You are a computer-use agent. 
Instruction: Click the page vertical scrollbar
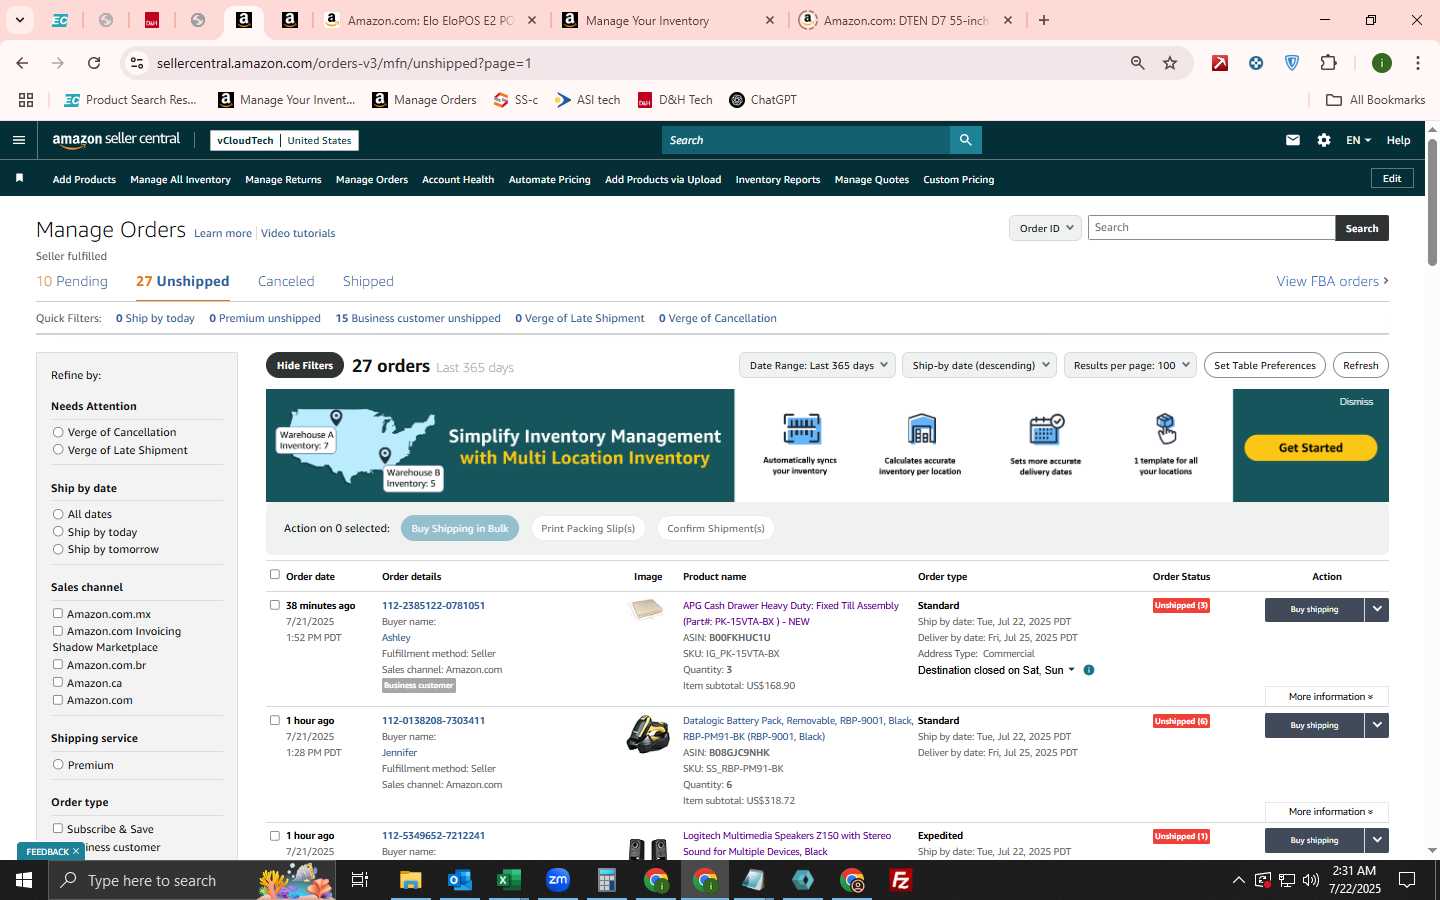(x=1432, y=203)
